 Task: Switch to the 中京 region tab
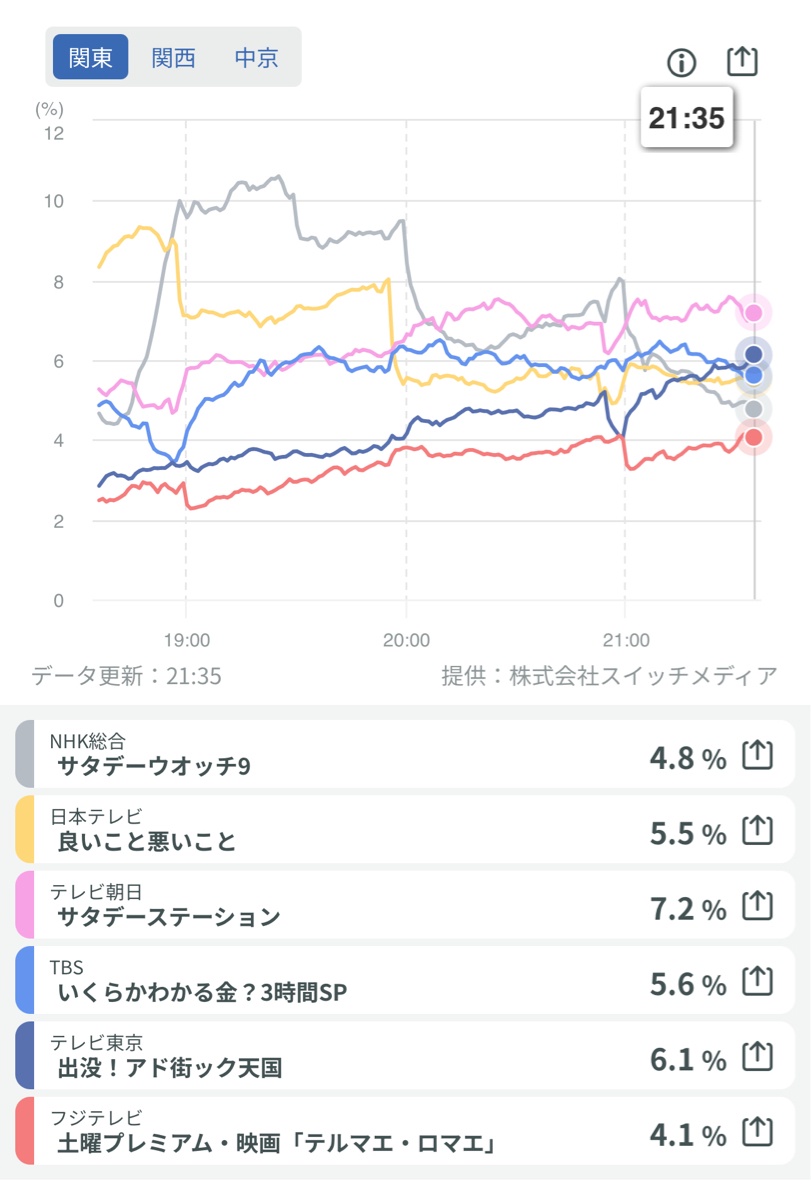point(256,58)
